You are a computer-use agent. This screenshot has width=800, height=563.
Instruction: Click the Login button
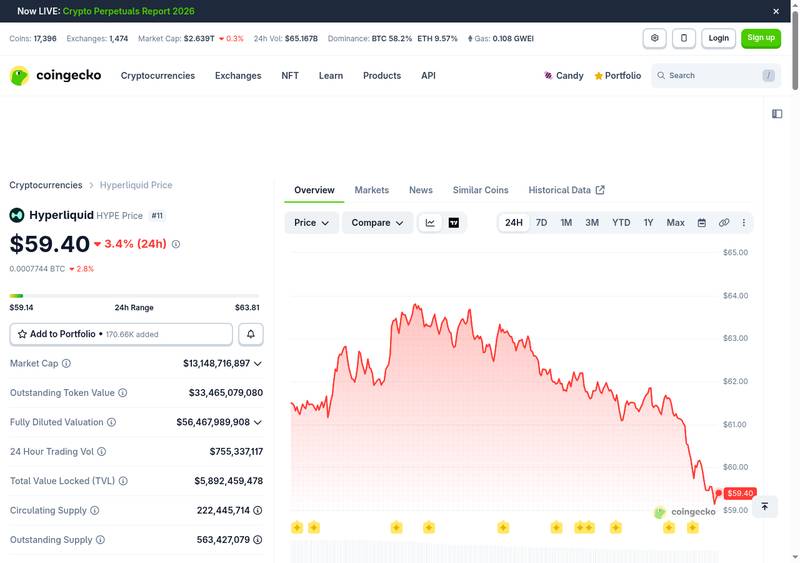coord(718,38)
